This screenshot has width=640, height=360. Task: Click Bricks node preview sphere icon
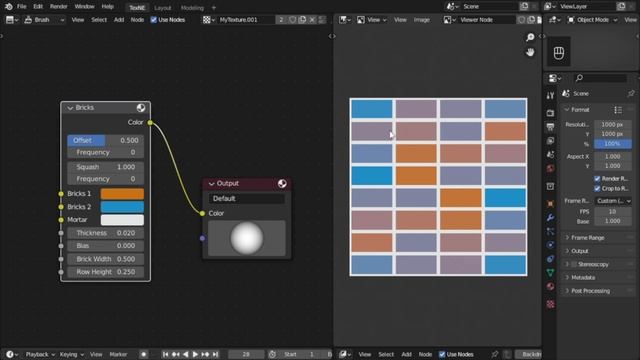[141, 108]
